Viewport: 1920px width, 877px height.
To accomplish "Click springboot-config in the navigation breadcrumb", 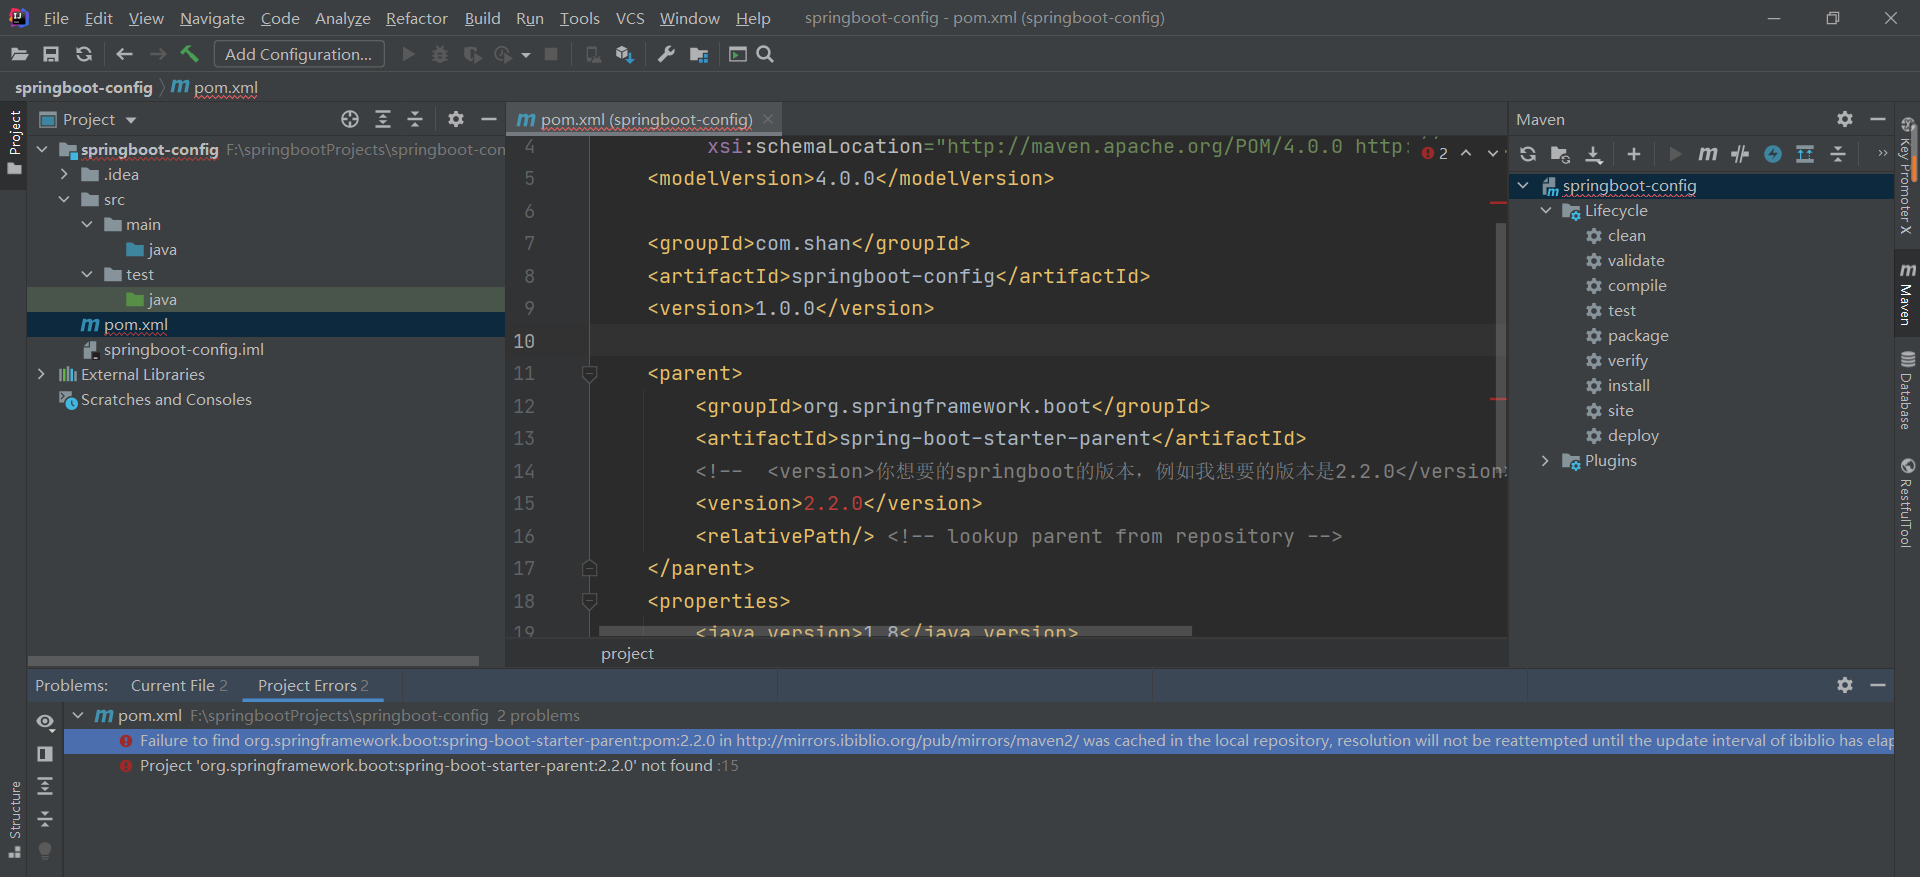I will pyautogui.click(x=84, y=87).
